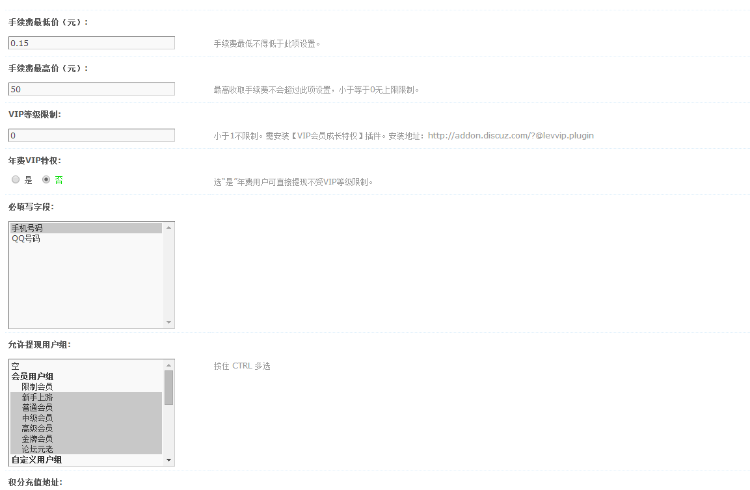Select 手机号码 in the 必填写字段 list
The image size is (750, 490).
(86, 228)
